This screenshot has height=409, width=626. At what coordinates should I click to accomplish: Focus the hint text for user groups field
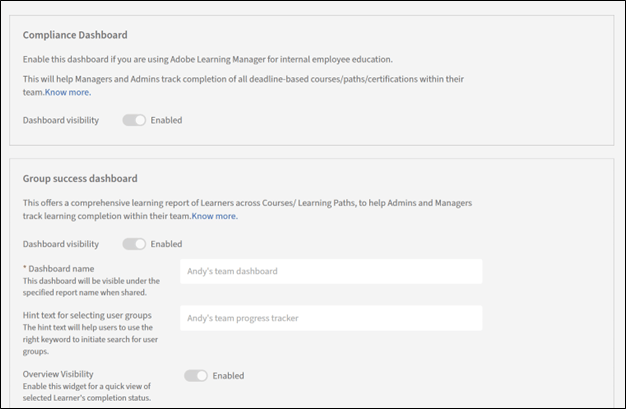(x=331, y=318)
